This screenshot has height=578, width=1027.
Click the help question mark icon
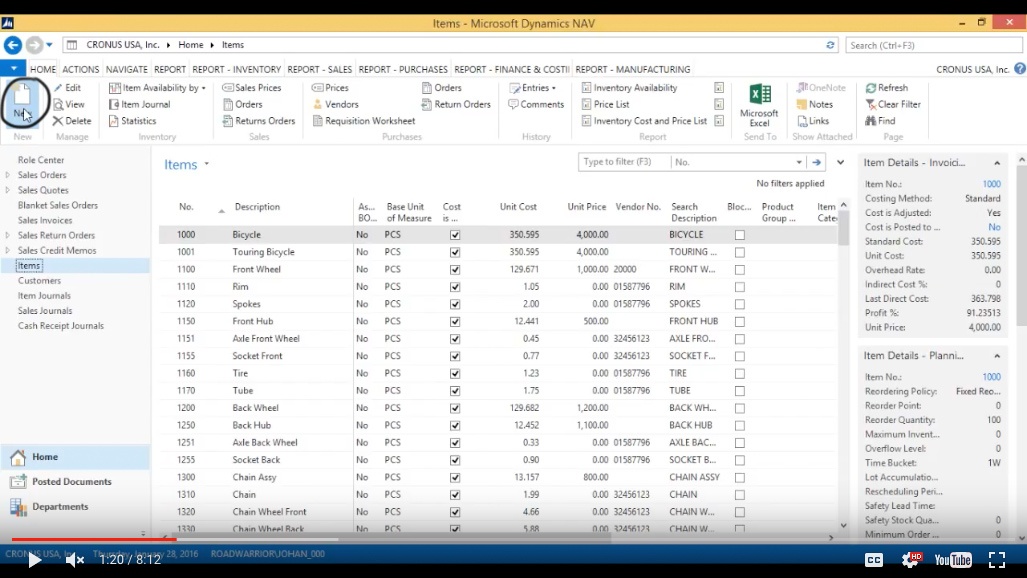pos(1020,69)
